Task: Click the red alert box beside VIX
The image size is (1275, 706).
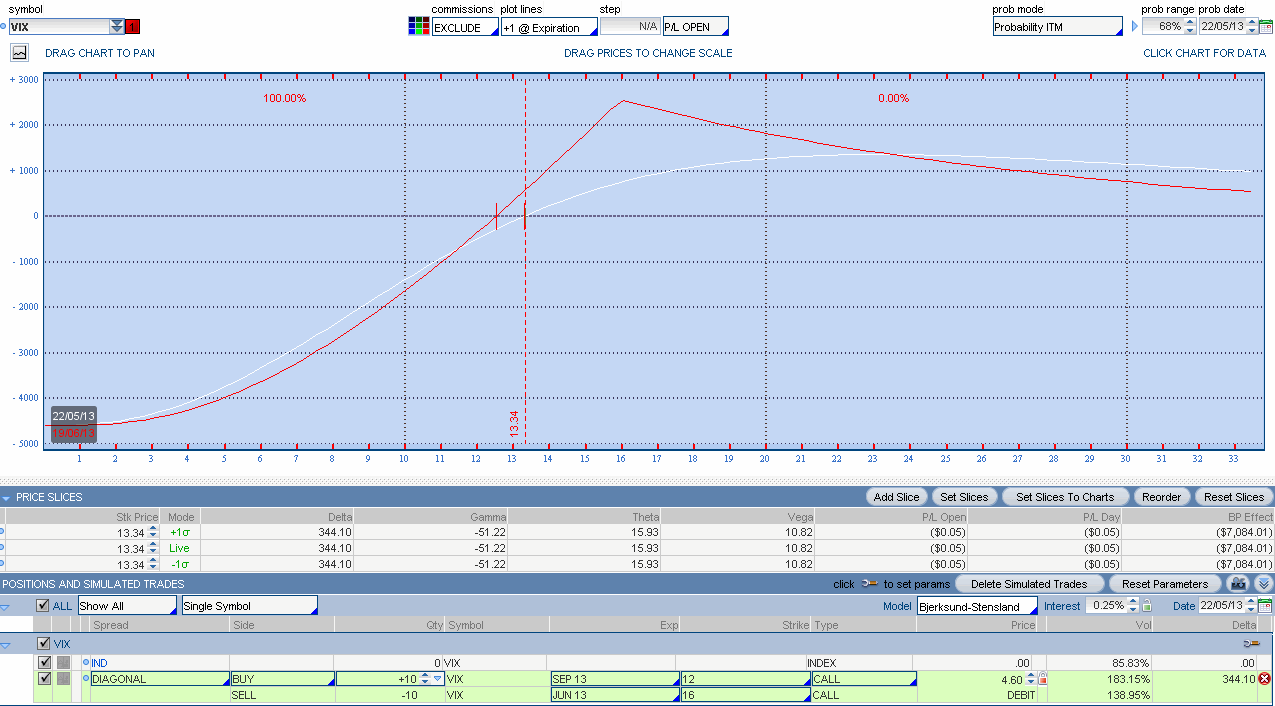Action: click(133, 27)
